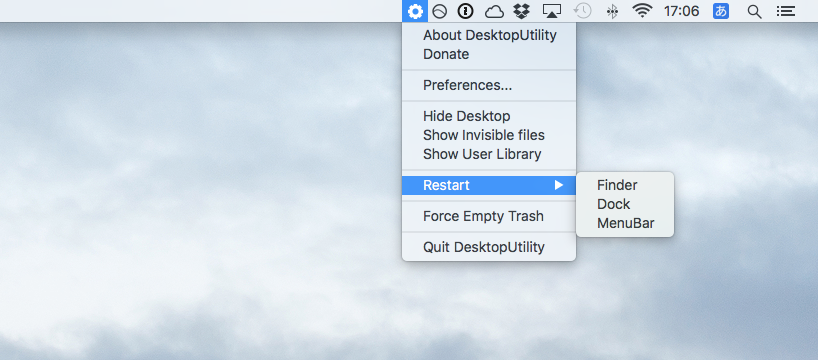The height and width of the screenshot is (360, 818).
Task: Choose Dock in the Restart submenu
Action: pos(625,204)
